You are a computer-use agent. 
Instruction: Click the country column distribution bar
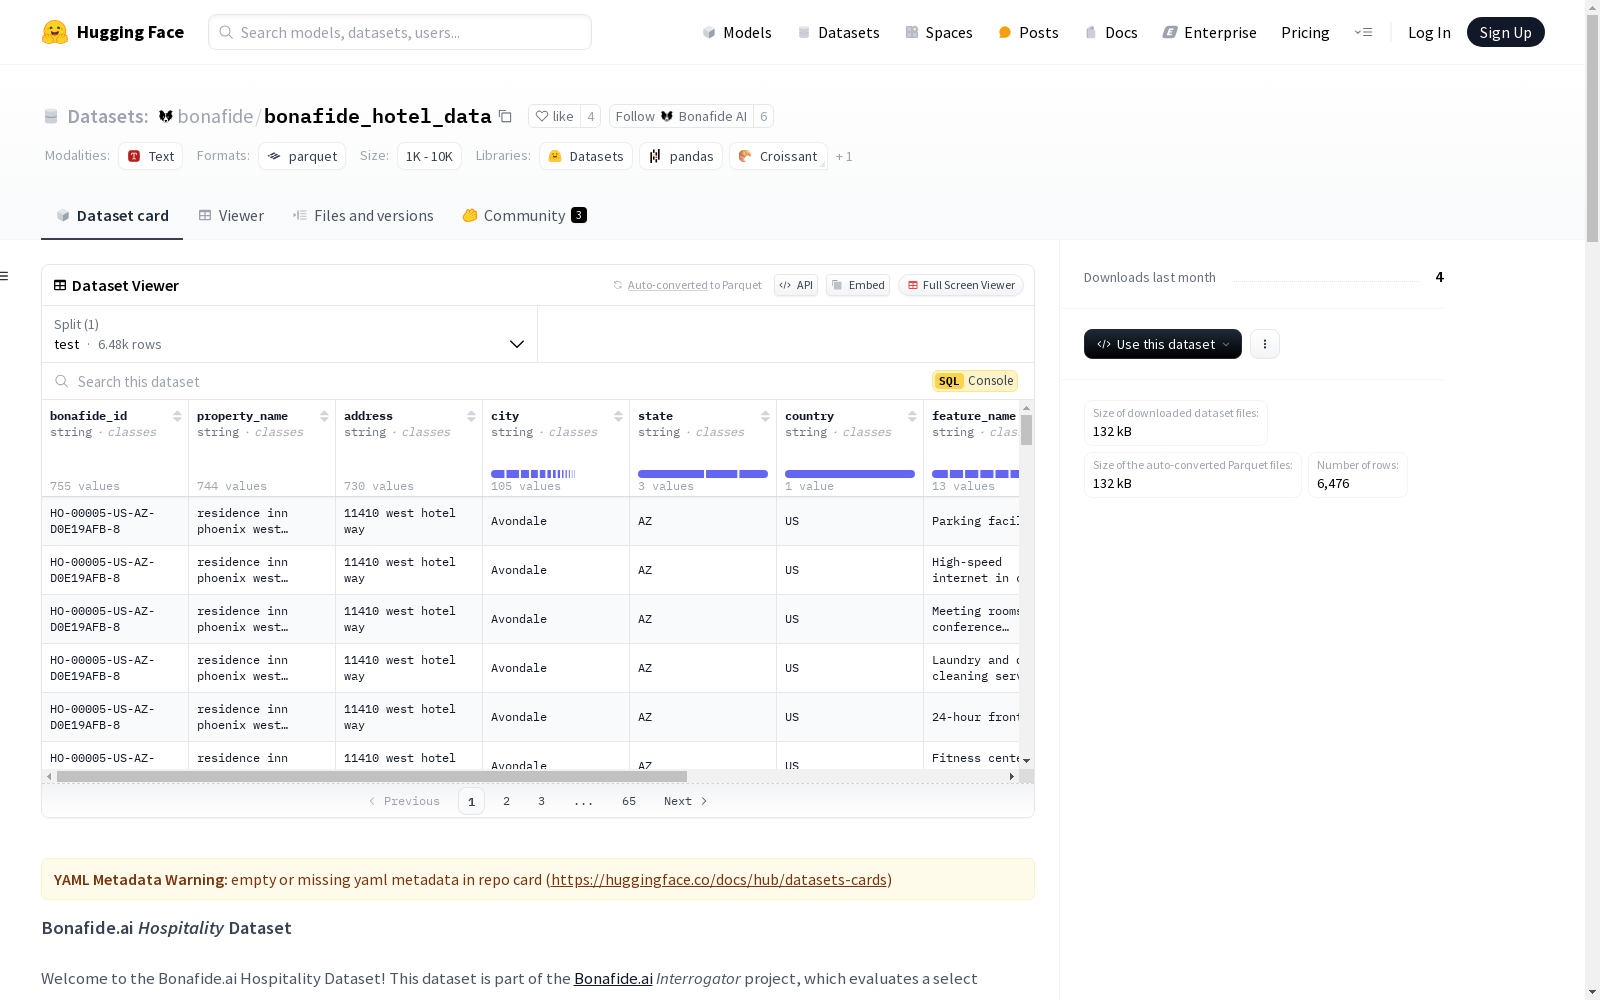pyautogui.click(x=850, y=474)
